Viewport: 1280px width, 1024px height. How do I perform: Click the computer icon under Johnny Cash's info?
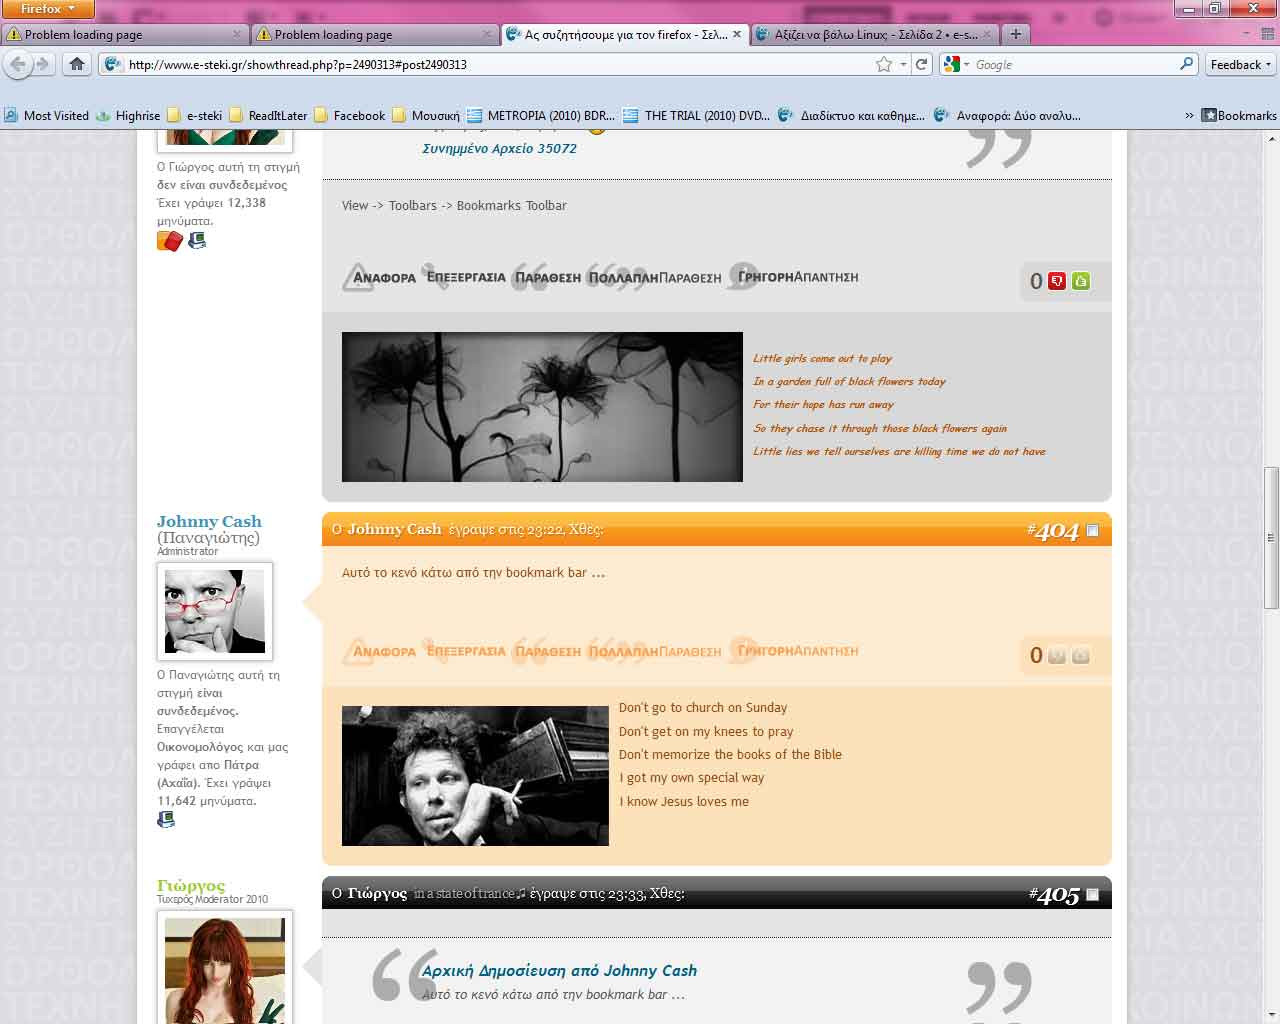pyautogui.click(x=166, y=820)
